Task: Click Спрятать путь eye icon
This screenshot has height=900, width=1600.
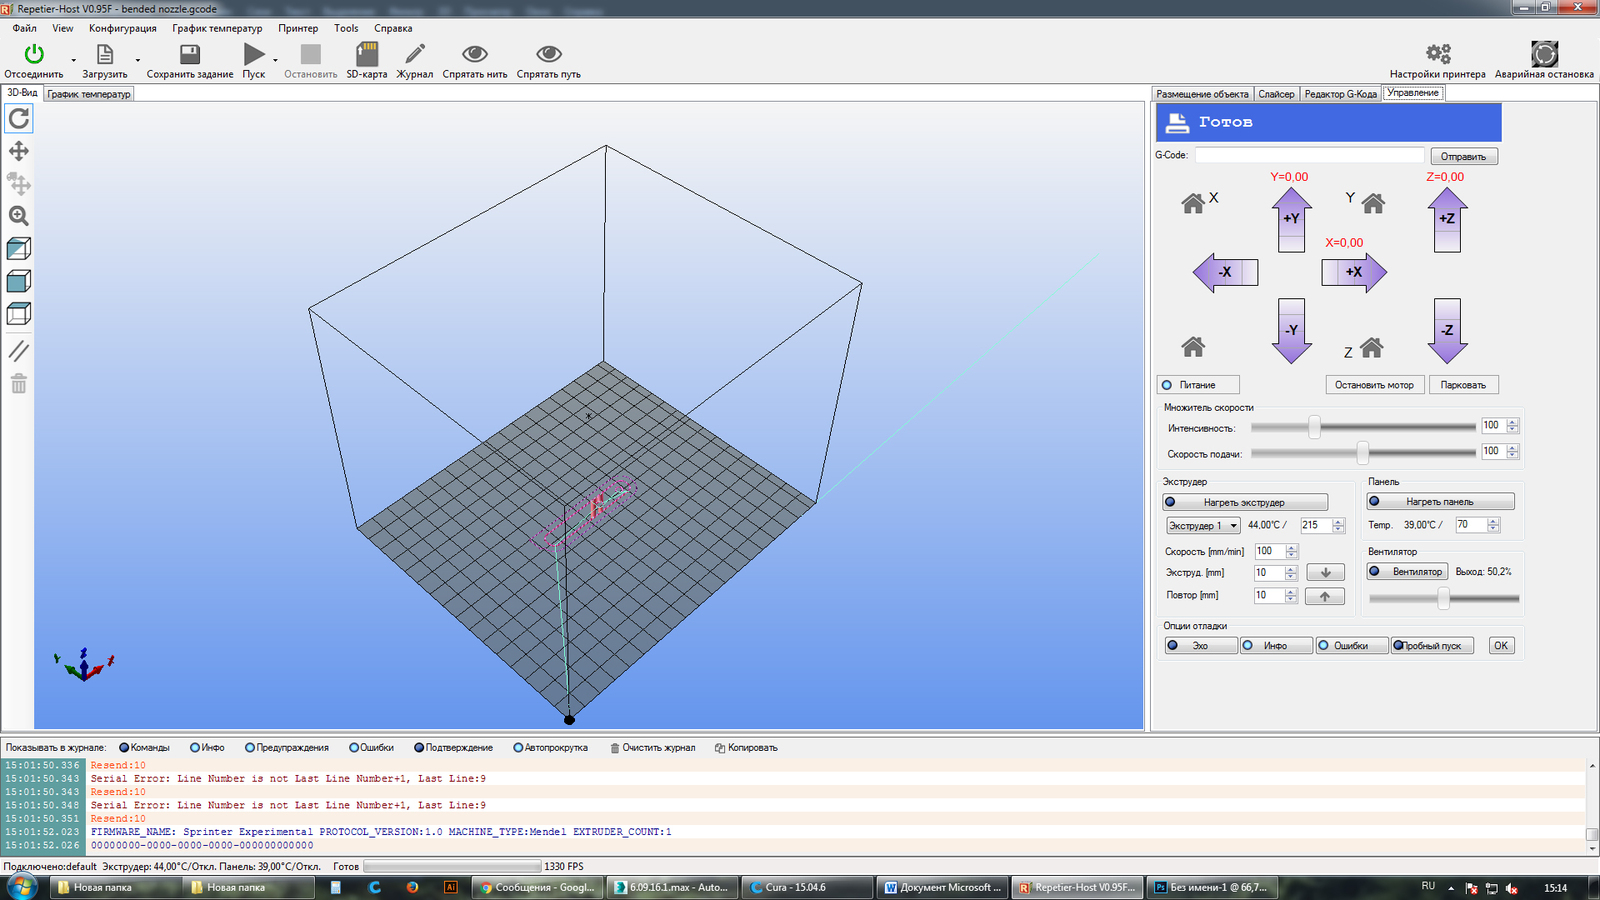Action: [548, 54]
